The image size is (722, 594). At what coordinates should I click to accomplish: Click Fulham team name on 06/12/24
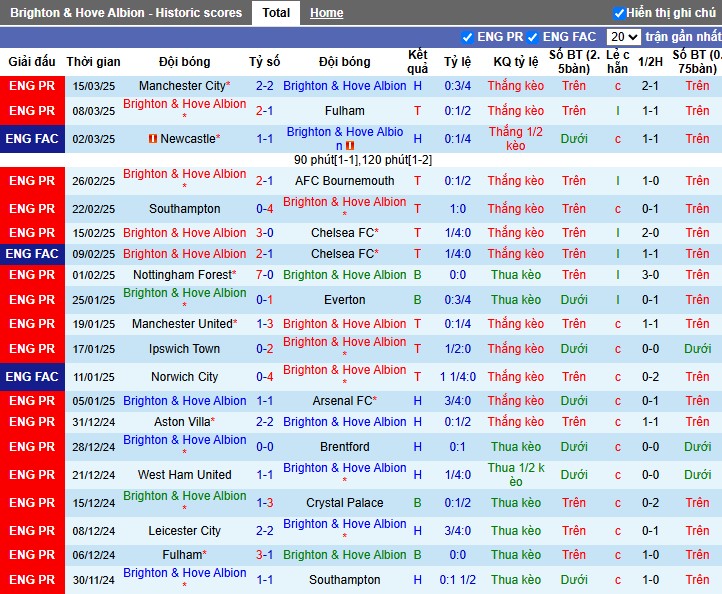click(x=184, y=555)
